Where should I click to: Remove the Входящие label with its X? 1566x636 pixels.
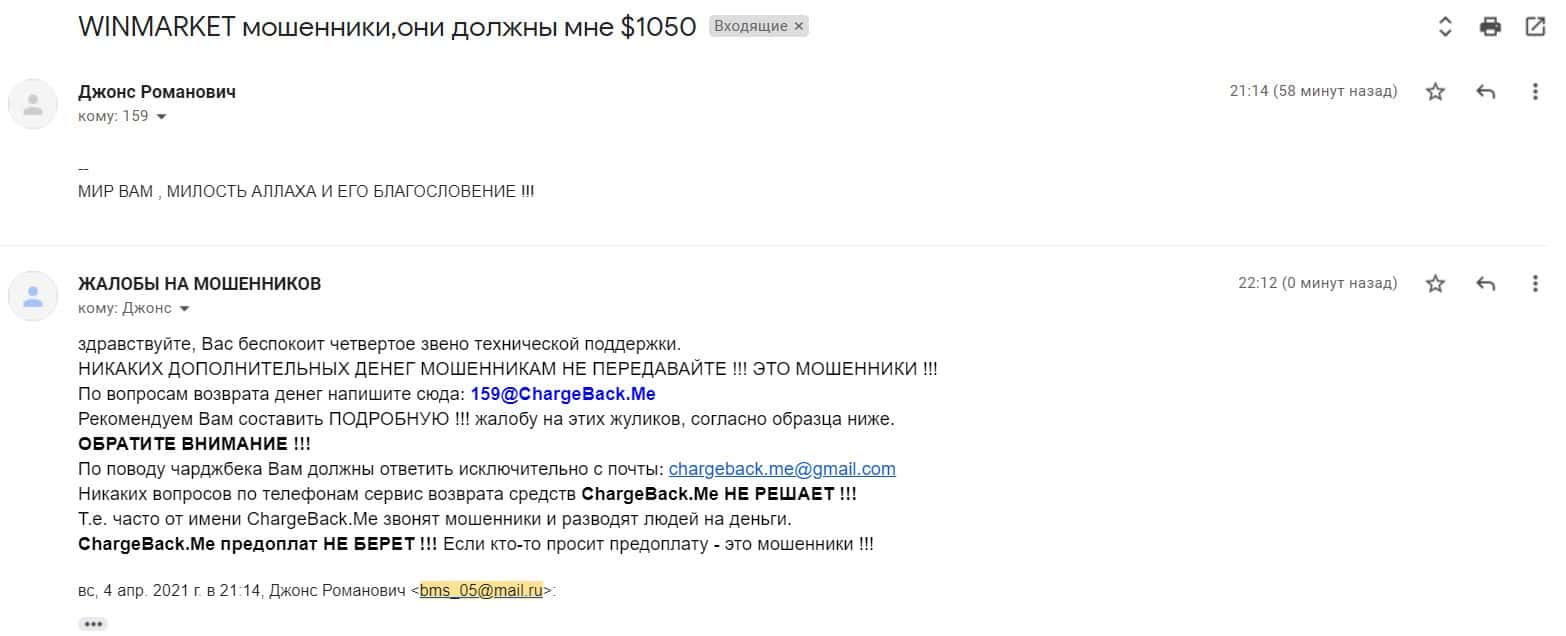point(798,27)
